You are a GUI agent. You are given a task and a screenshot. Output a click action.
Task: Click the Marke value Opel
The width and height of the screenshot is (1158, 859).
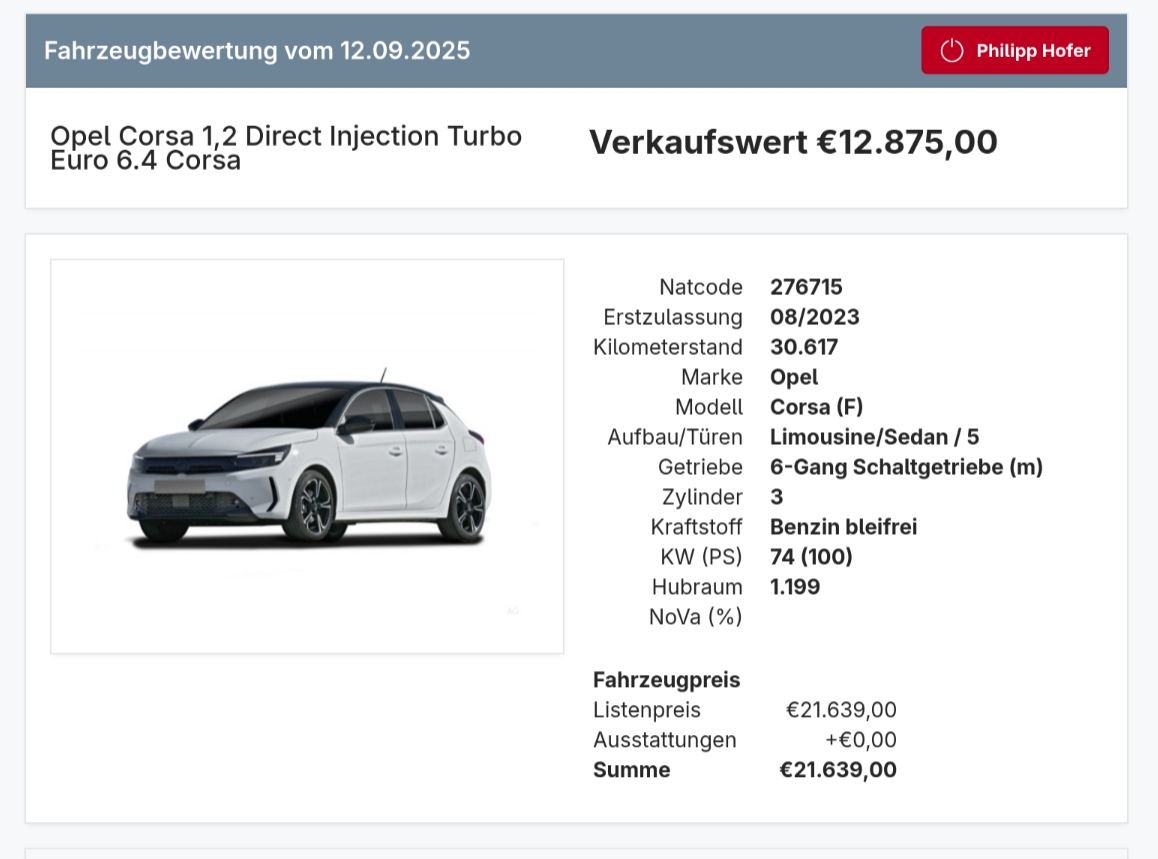[x=794, y=377]
